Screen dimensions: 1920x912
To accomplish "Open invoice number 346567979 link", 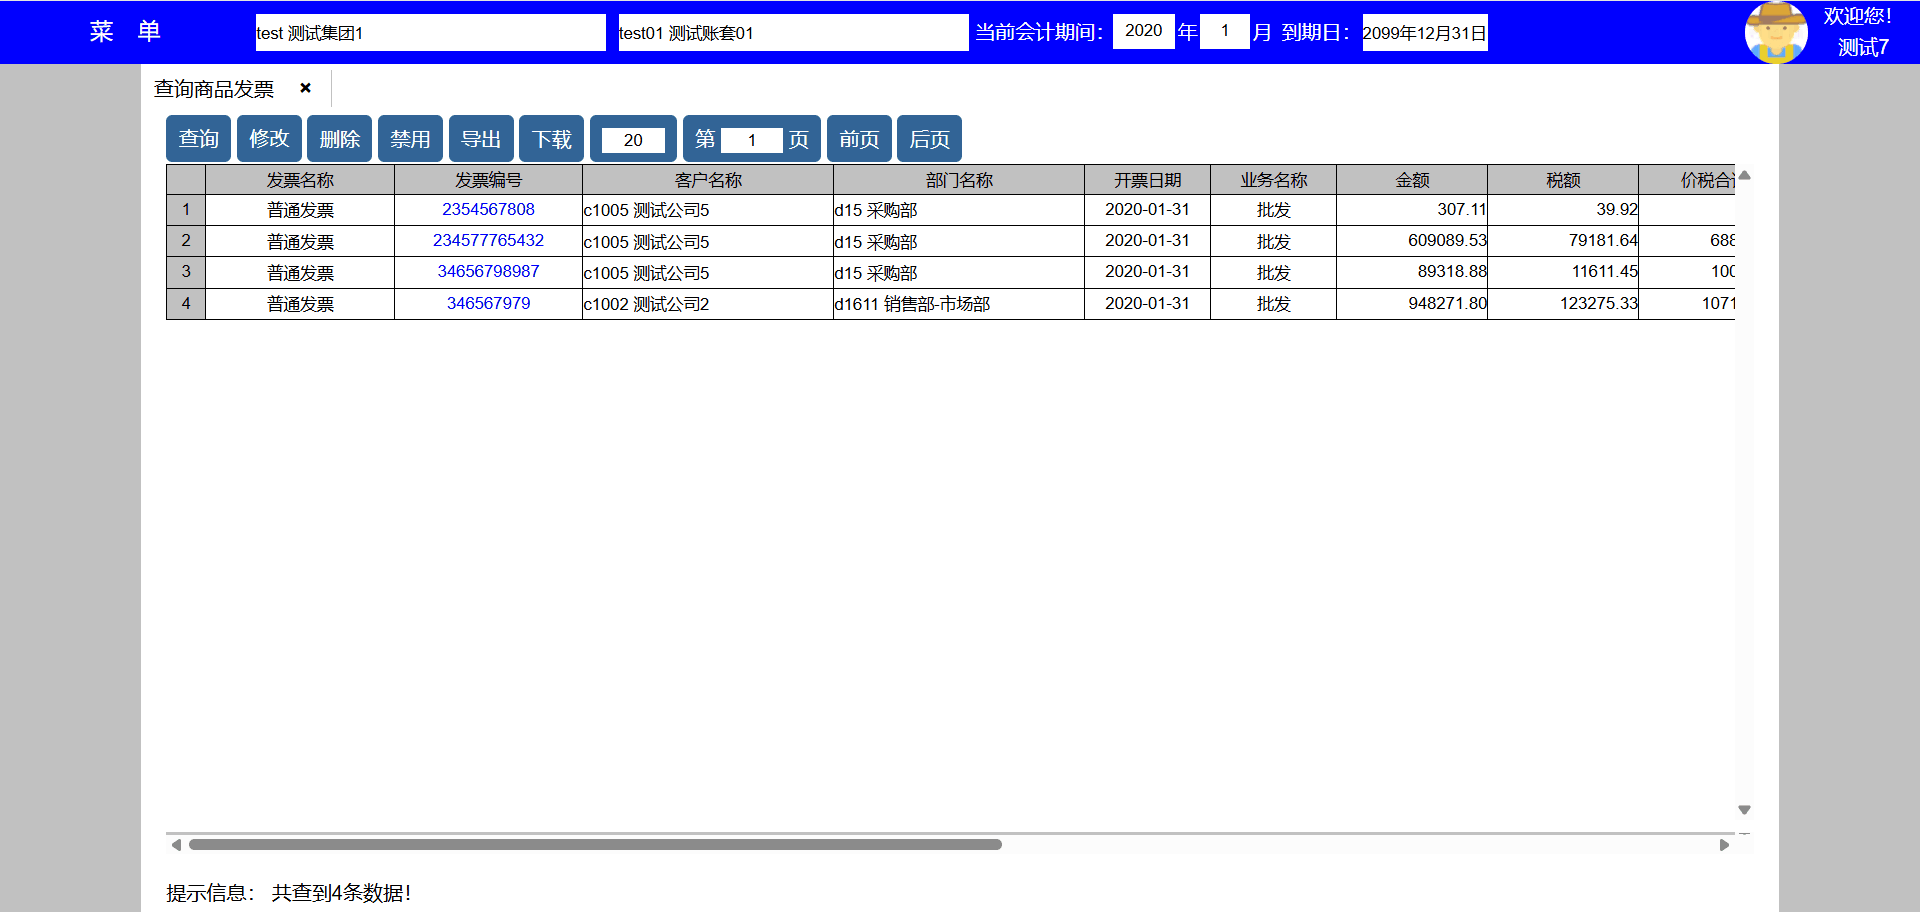I will coord(488,303).
